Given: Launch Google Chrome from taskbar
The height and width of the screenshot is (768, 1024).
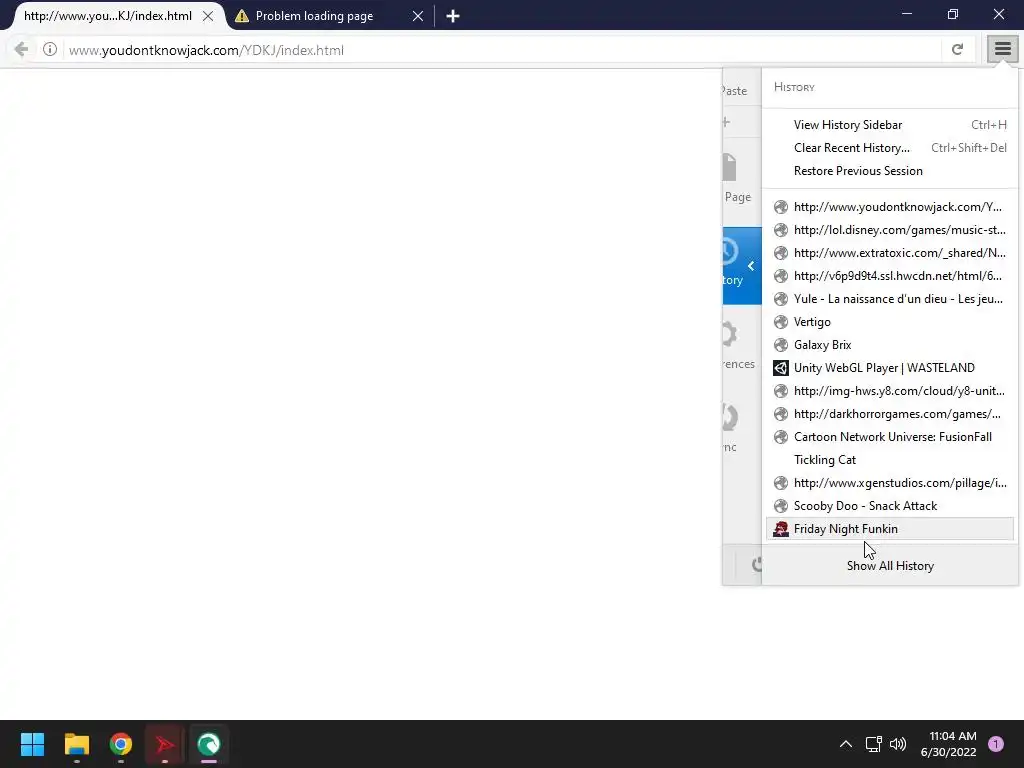Looking at the screenshot, I should (x=121, y=744).
